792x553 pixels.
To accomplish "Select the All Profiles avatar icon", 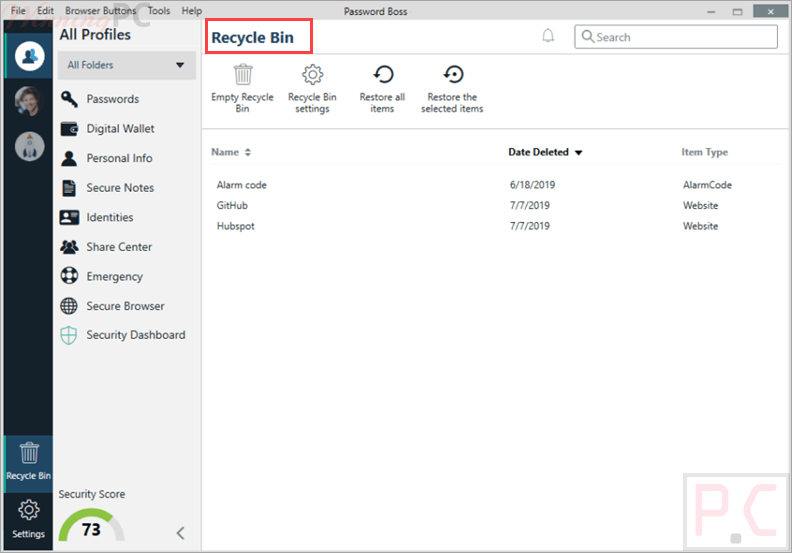I will [x=29, y=56].
